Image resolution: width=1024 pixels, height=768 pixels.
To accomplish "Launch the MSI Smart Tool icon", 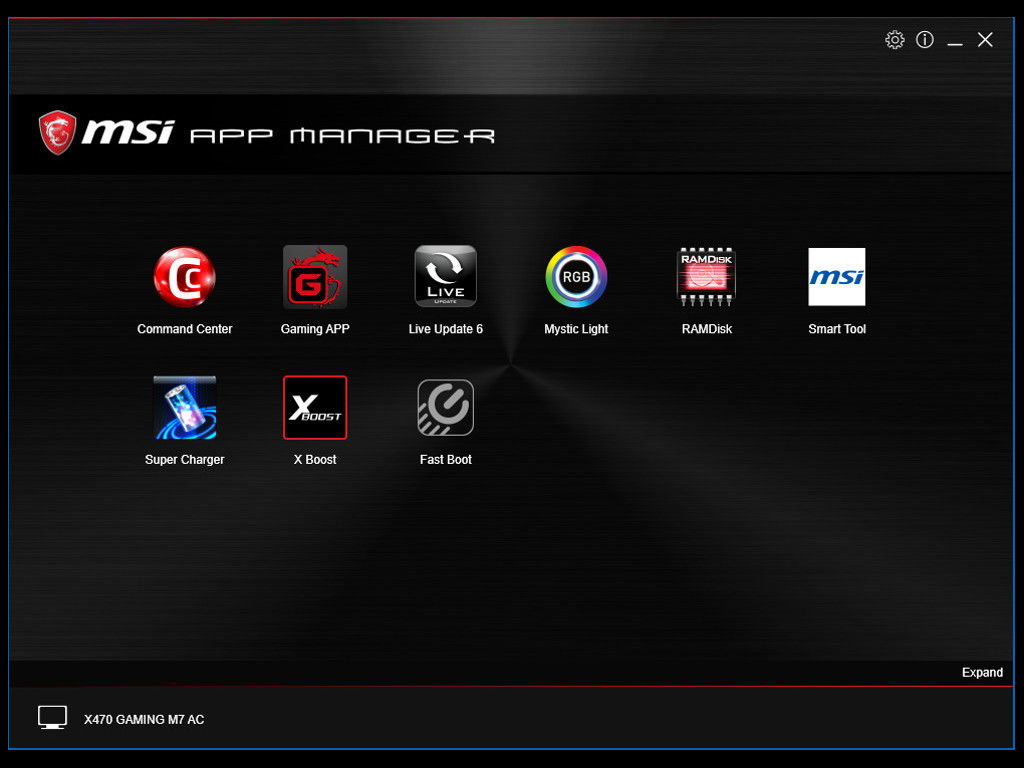I will pyautogui.click(x=837, y=277).
